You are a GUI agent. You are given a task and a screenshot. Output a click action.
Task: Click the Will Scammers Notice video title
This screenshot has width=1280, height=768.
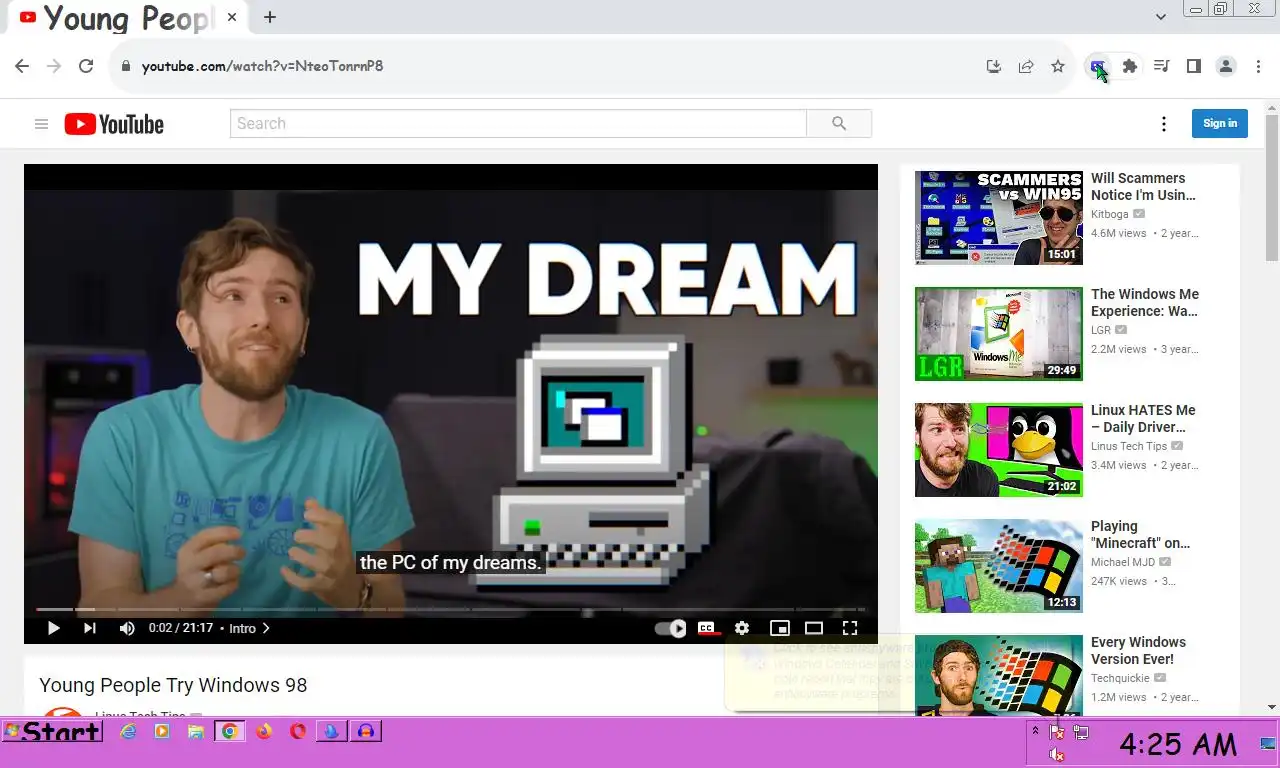click(x=1143, y=187)
